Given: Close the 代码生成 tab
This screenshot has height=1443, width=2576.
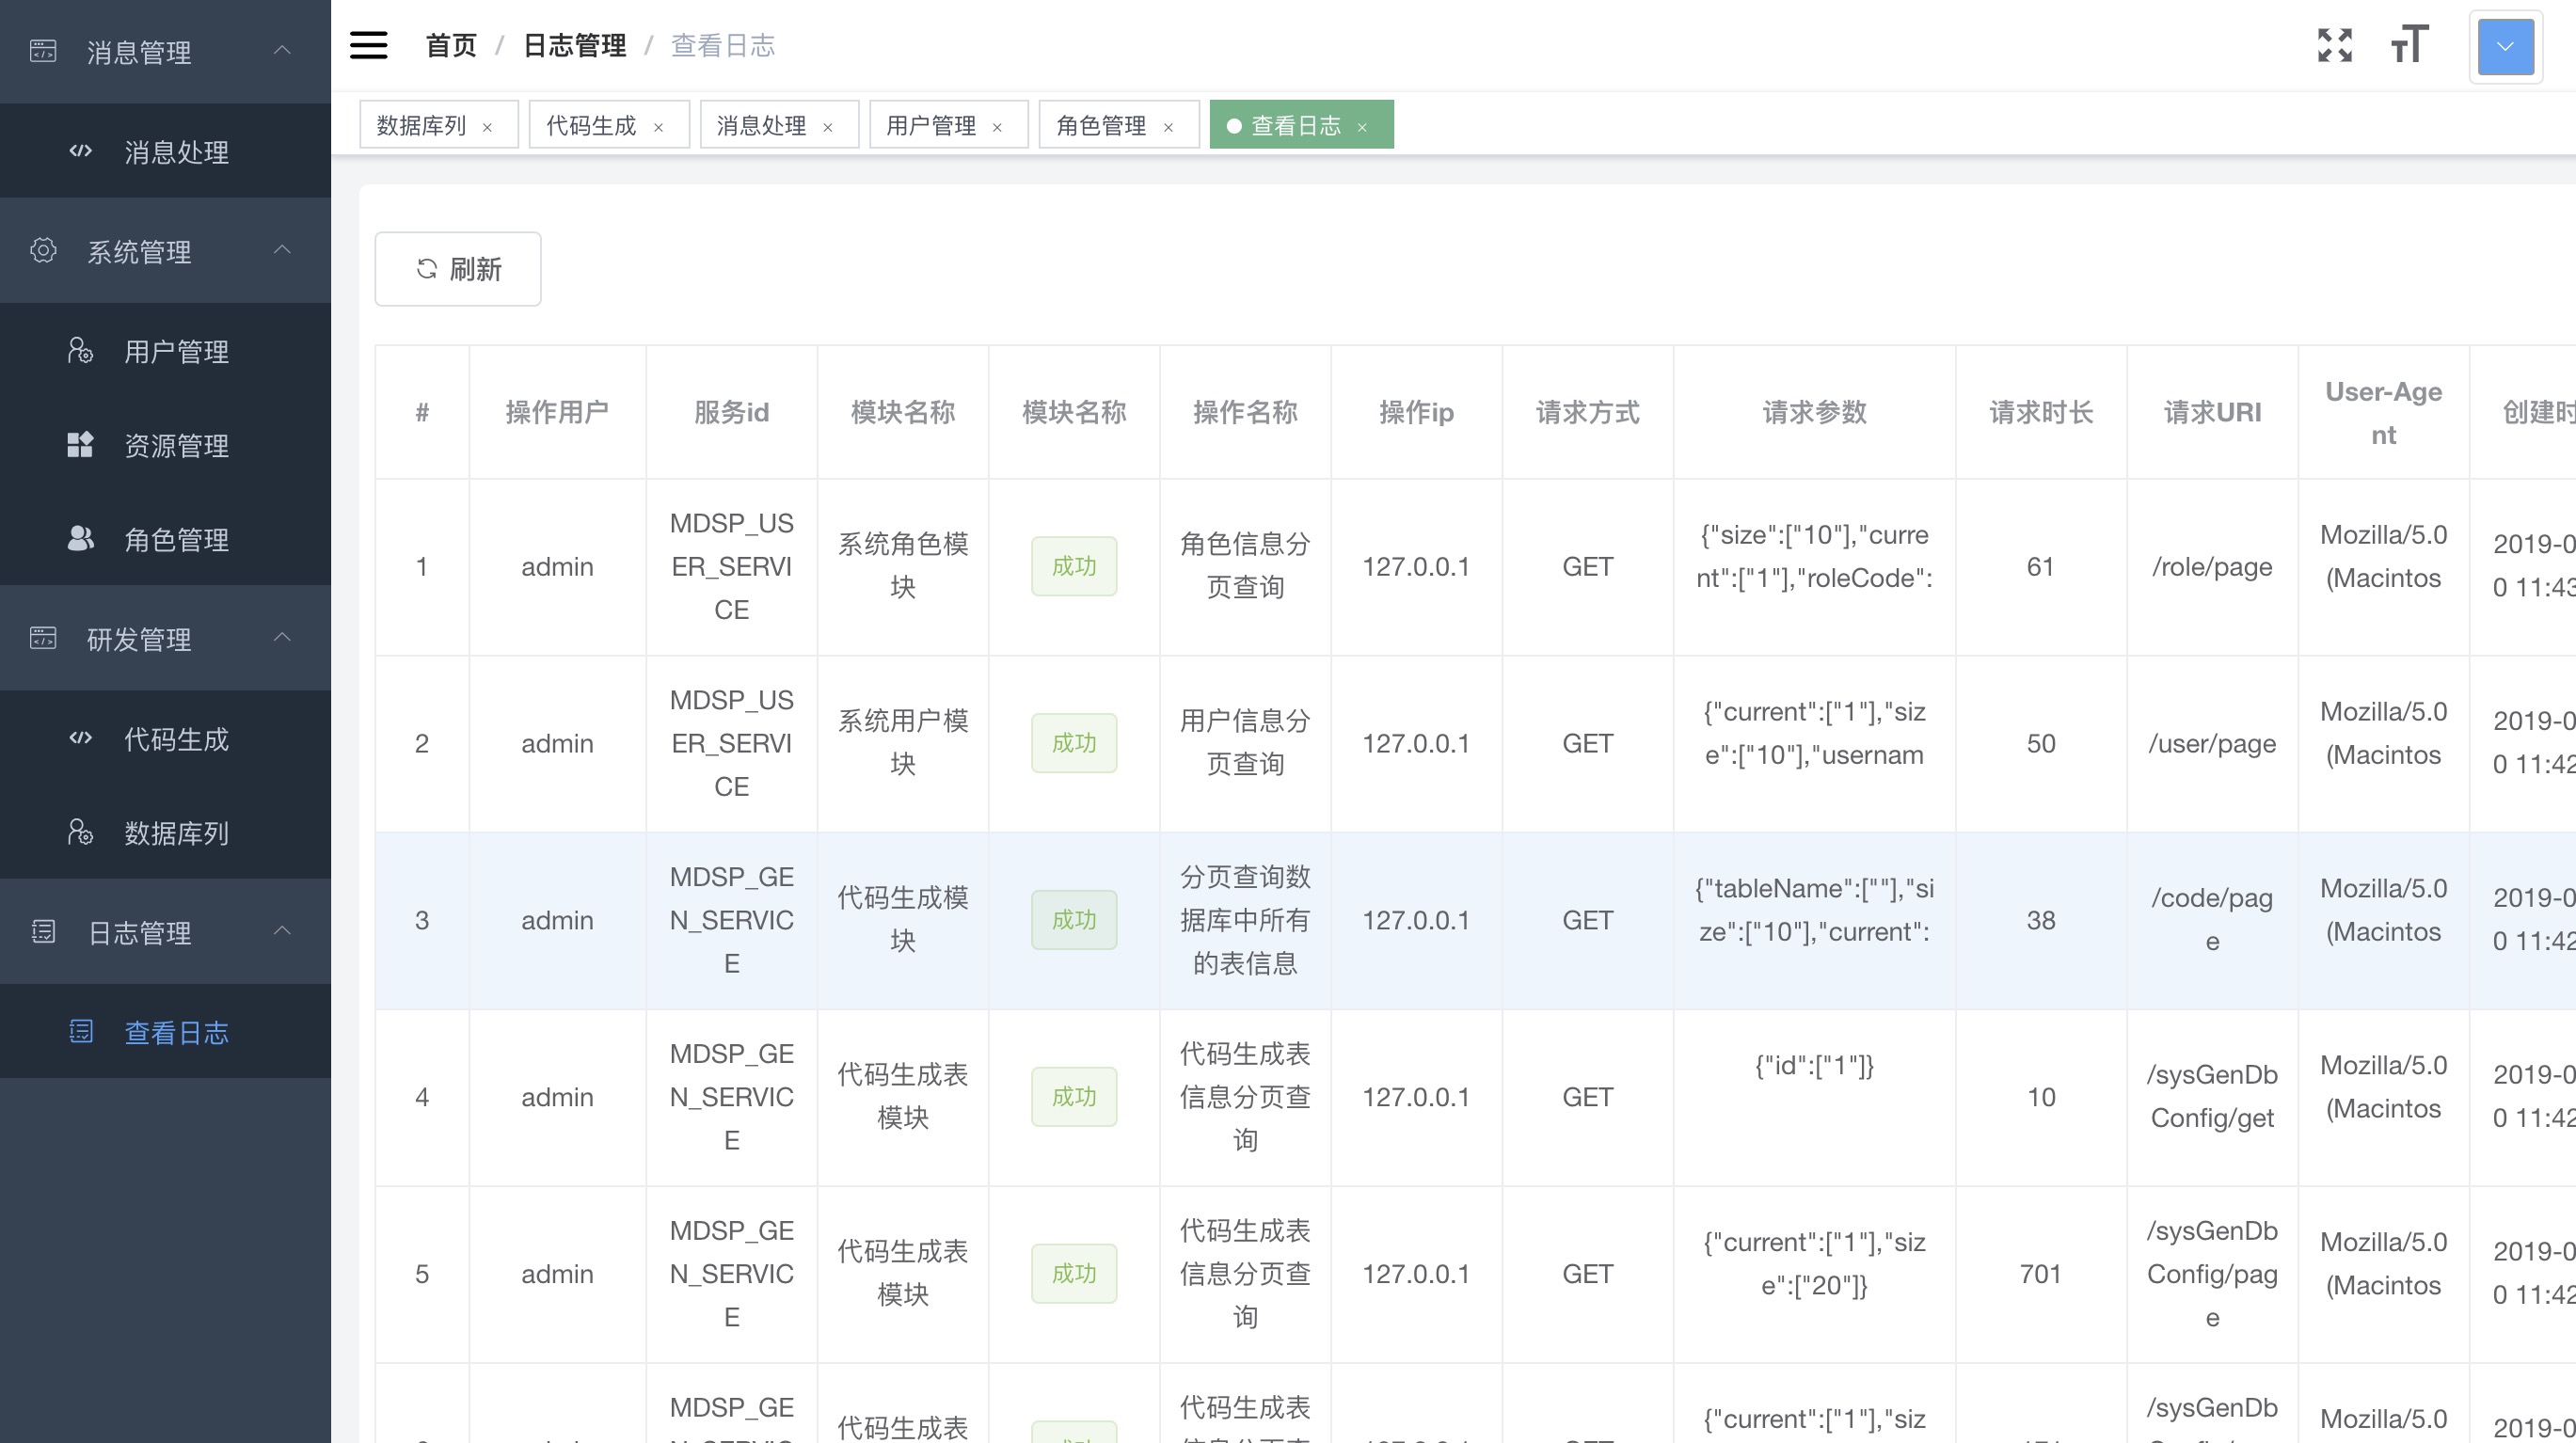Looking at the screenshot, I should tap(659, 127).
